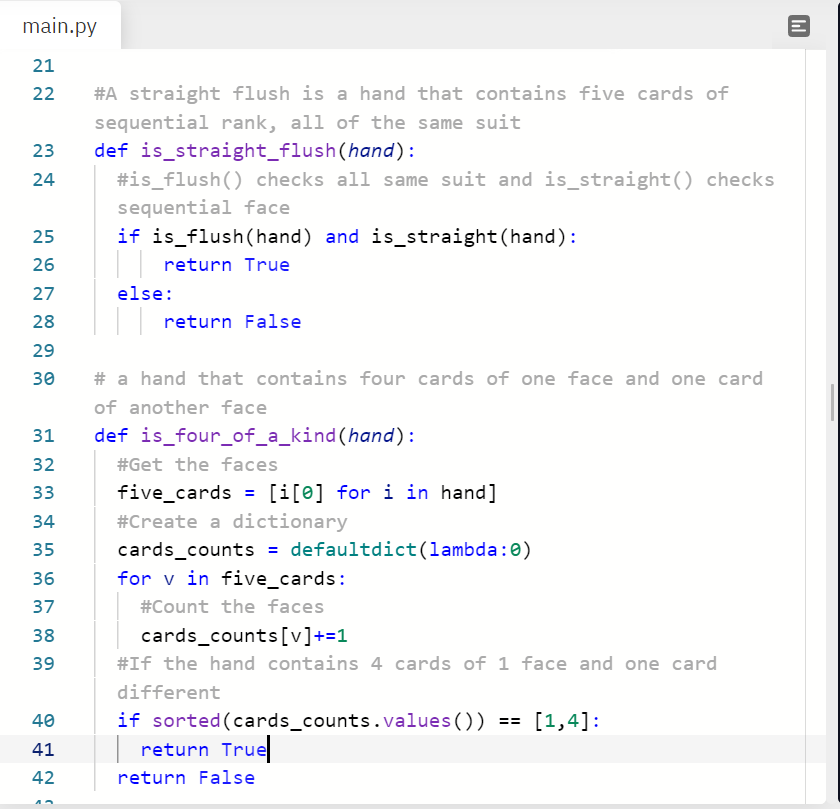Switch to the main.py tab

tap(60, 26)
